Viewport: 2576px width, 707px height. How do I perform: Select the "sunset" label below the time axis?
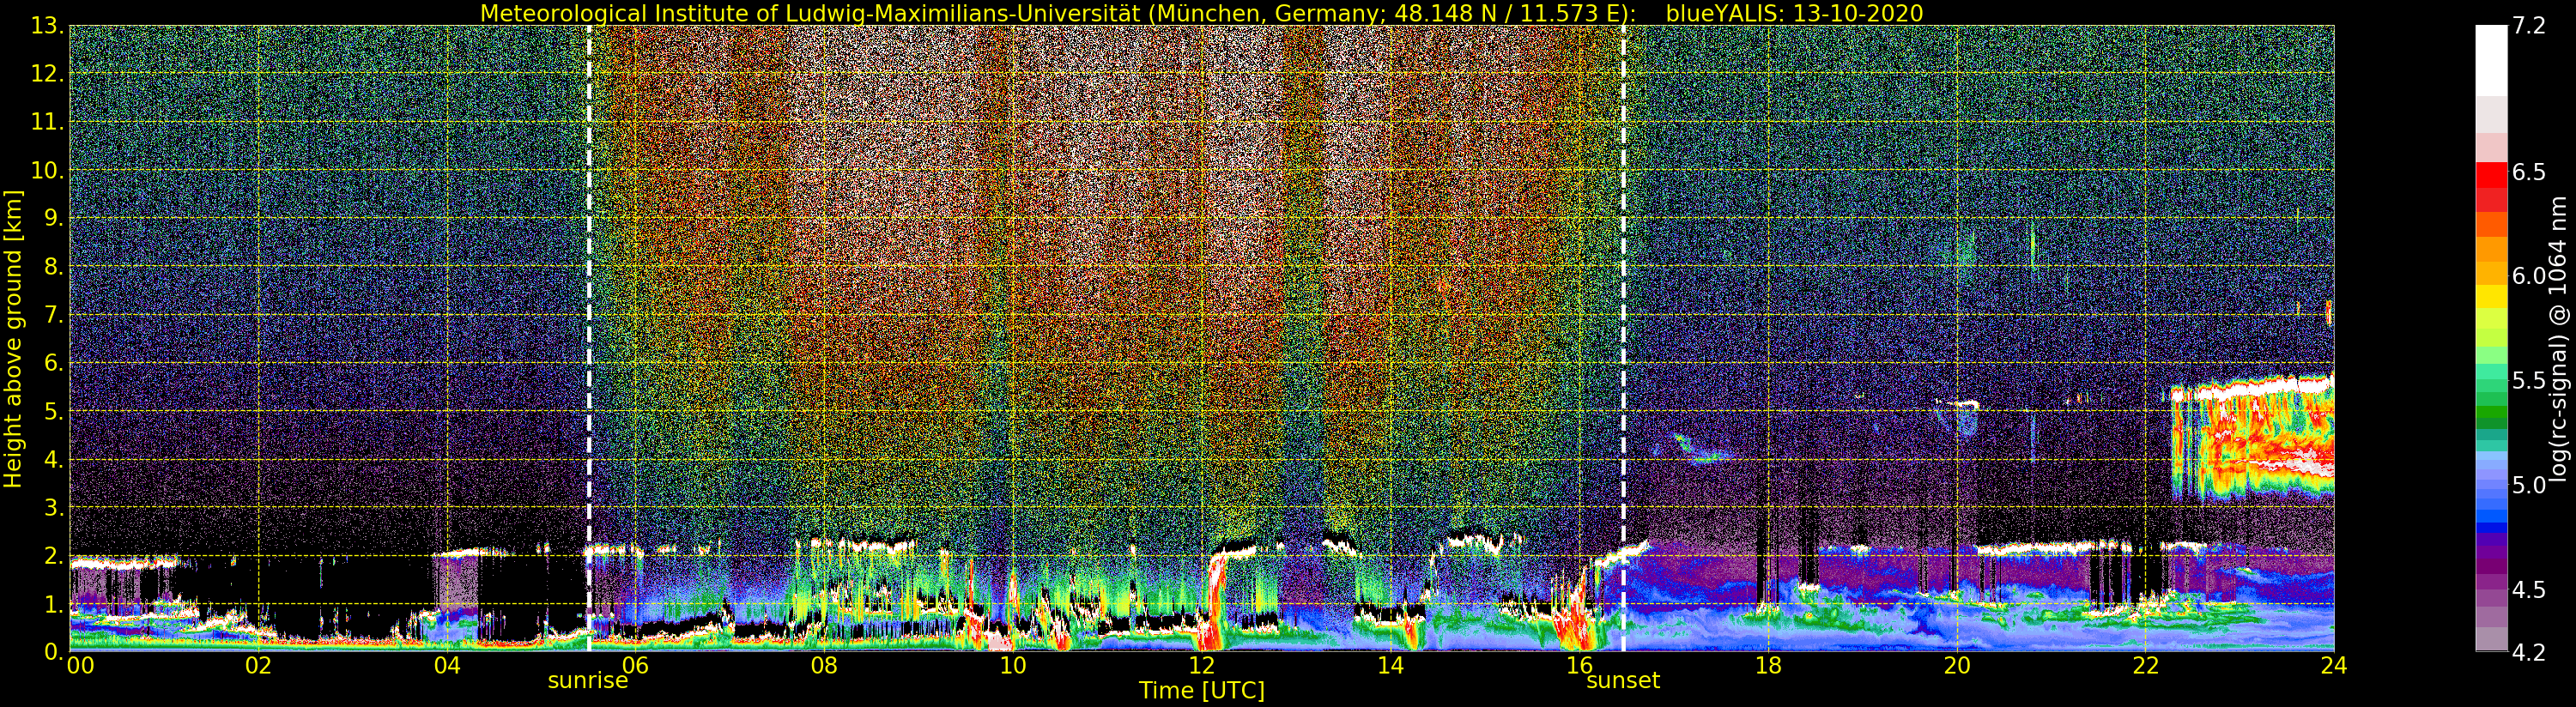(1623, 681)
